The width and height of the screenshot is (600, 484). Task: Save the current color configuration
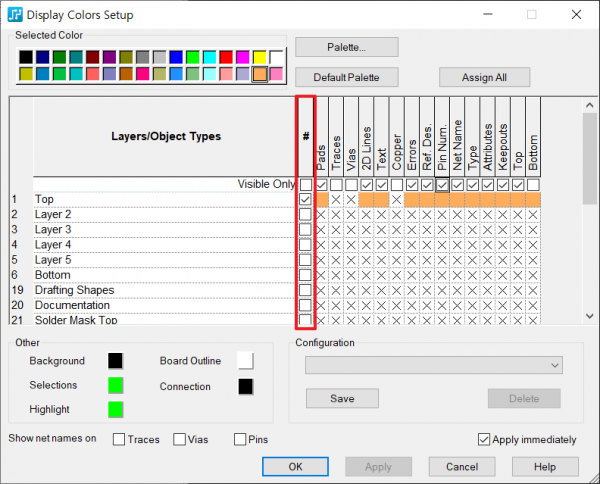pyautogui.click(x=342, y=398)
